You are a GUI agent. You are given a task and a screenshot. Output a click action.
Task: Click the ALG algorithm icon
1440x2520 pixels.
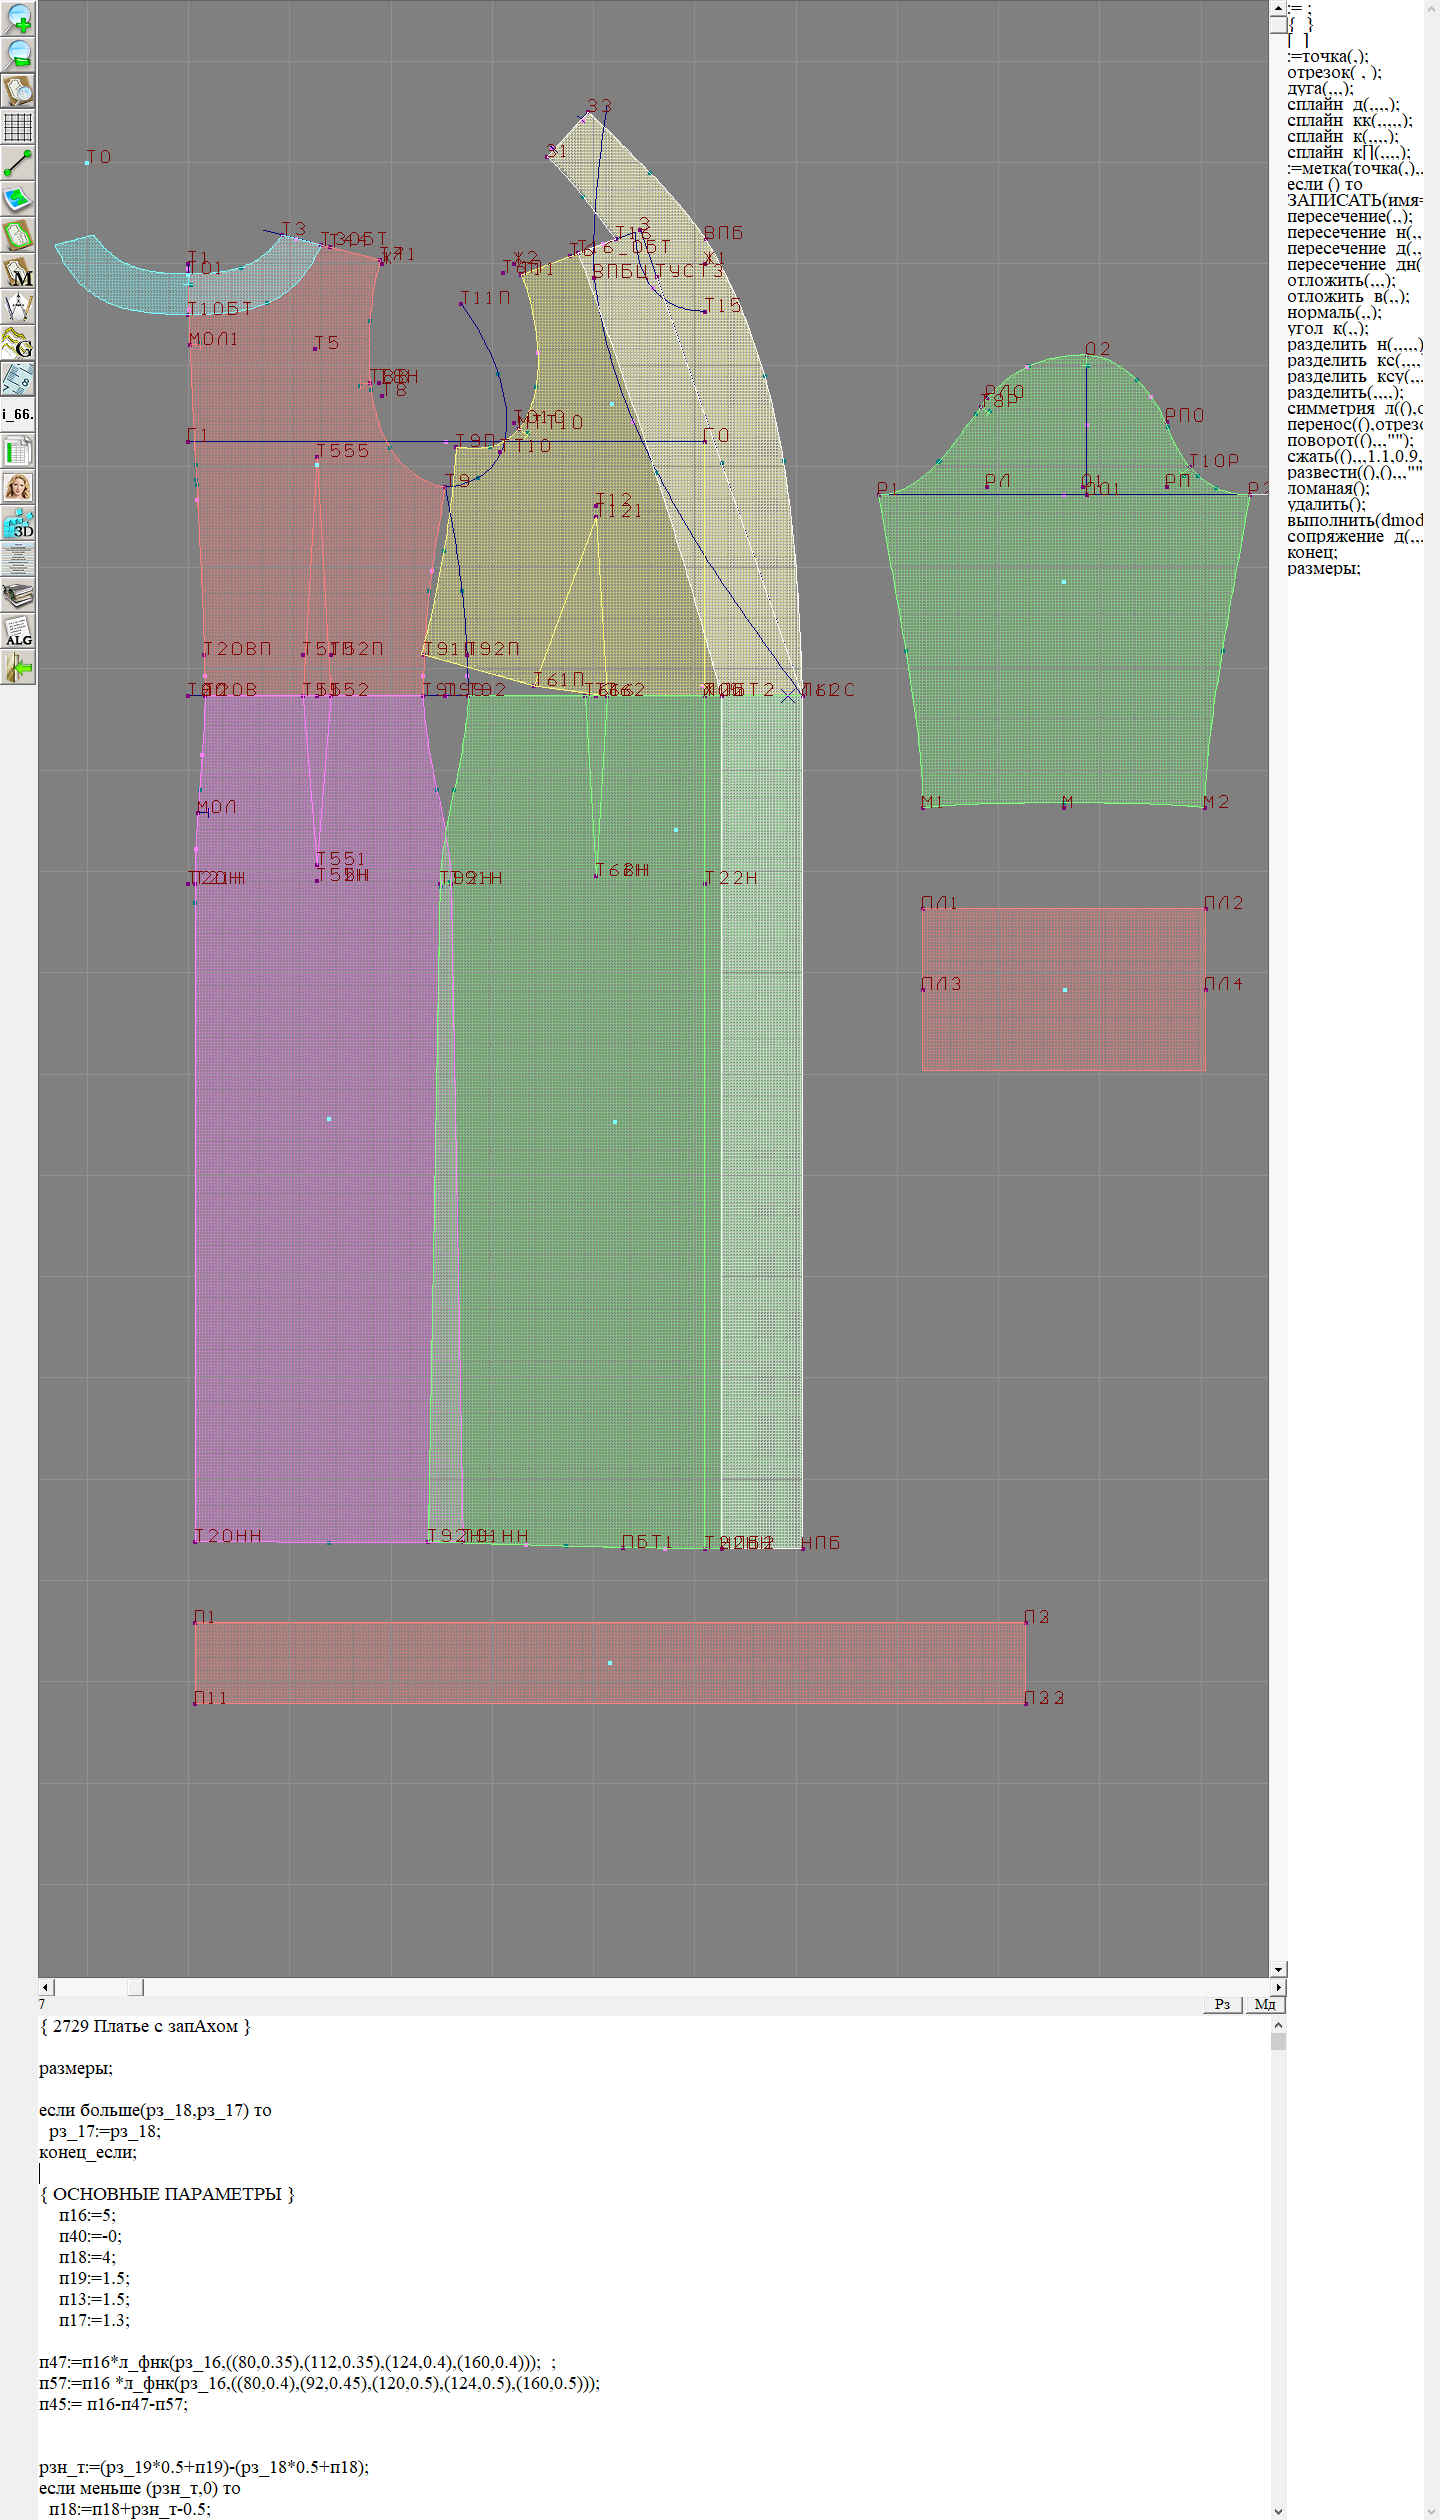18,632
